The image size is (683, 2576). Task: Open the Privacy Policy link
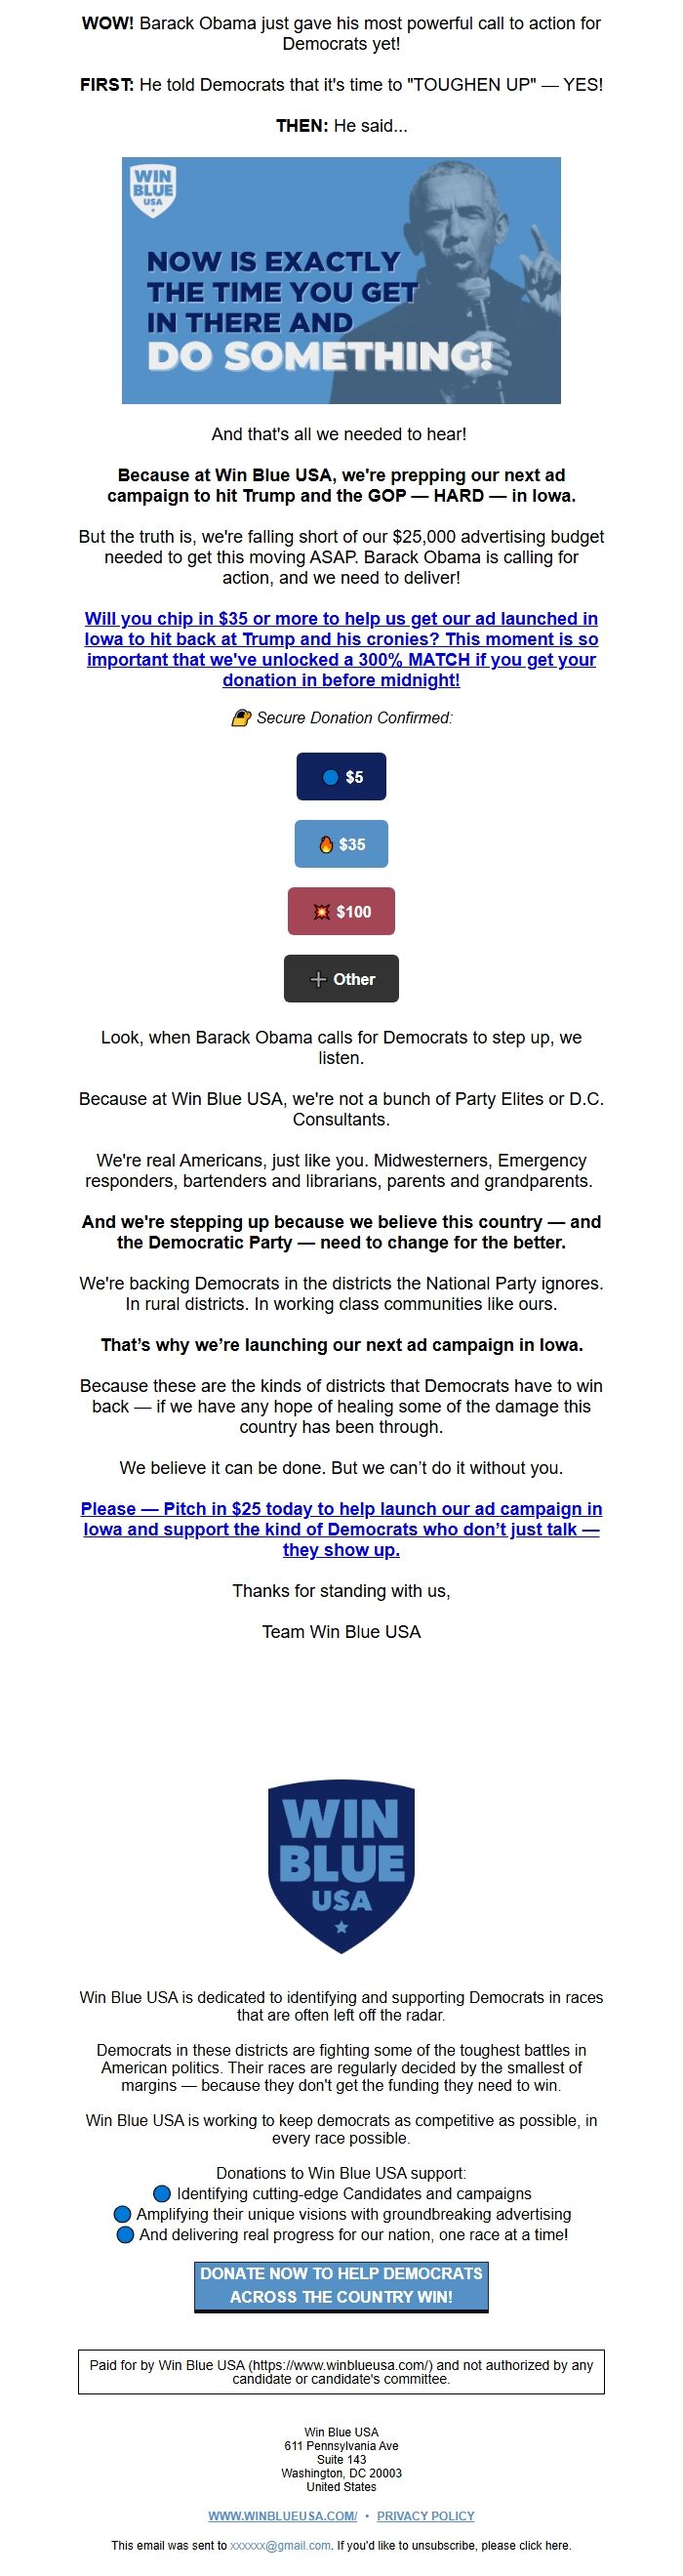[425, 2515]
